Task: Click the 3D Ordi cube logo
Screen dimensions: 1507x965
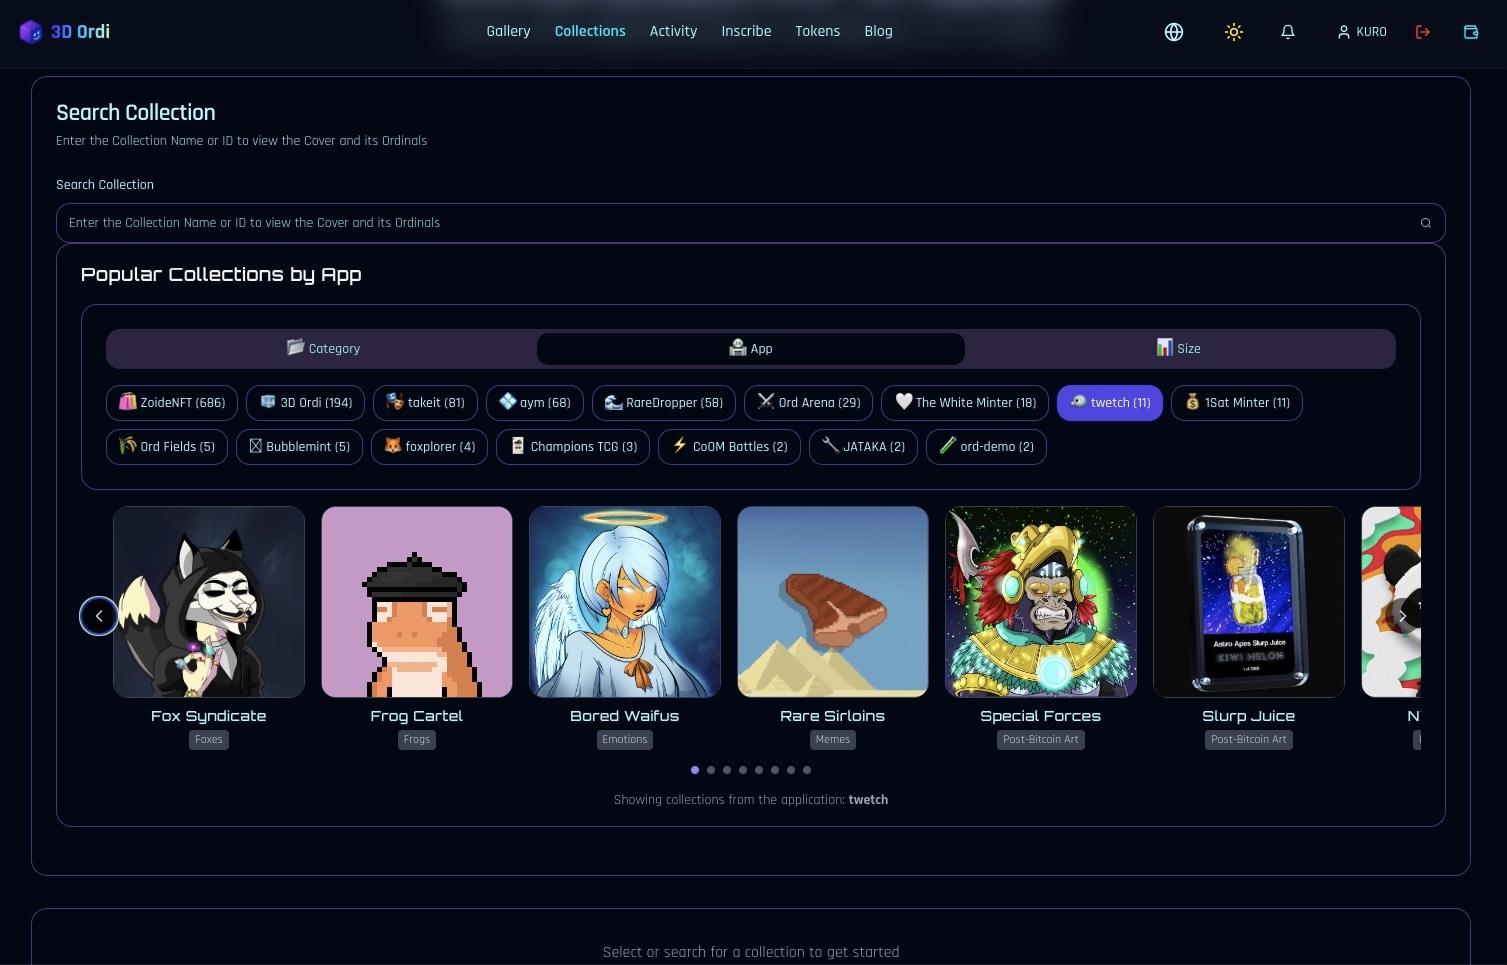Action: tap(31, 32)
